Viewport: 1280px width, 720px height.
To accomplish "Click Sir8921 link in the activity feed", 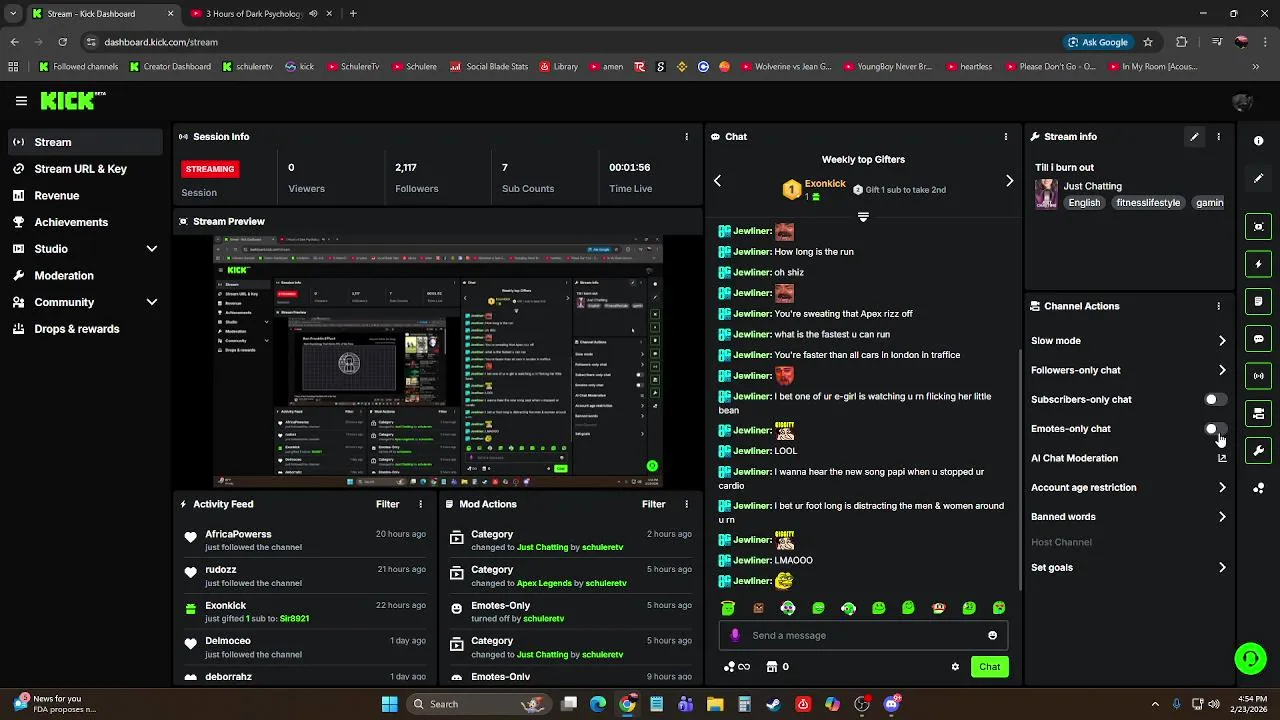I will point(294,619).
